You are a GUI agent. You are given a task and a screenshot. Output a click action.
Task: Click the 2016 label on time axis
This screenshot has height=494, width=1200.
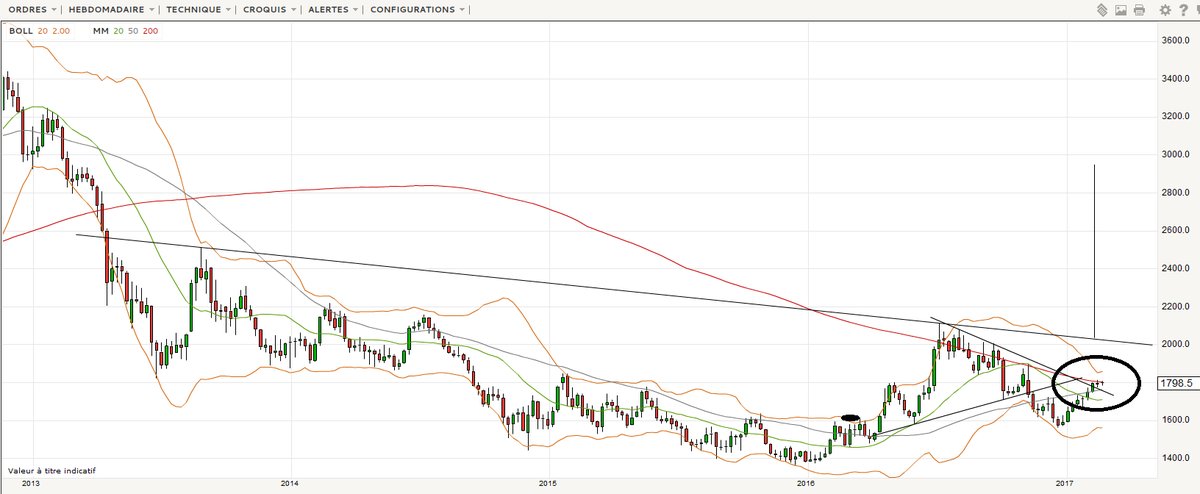click(x=807, y=485)
